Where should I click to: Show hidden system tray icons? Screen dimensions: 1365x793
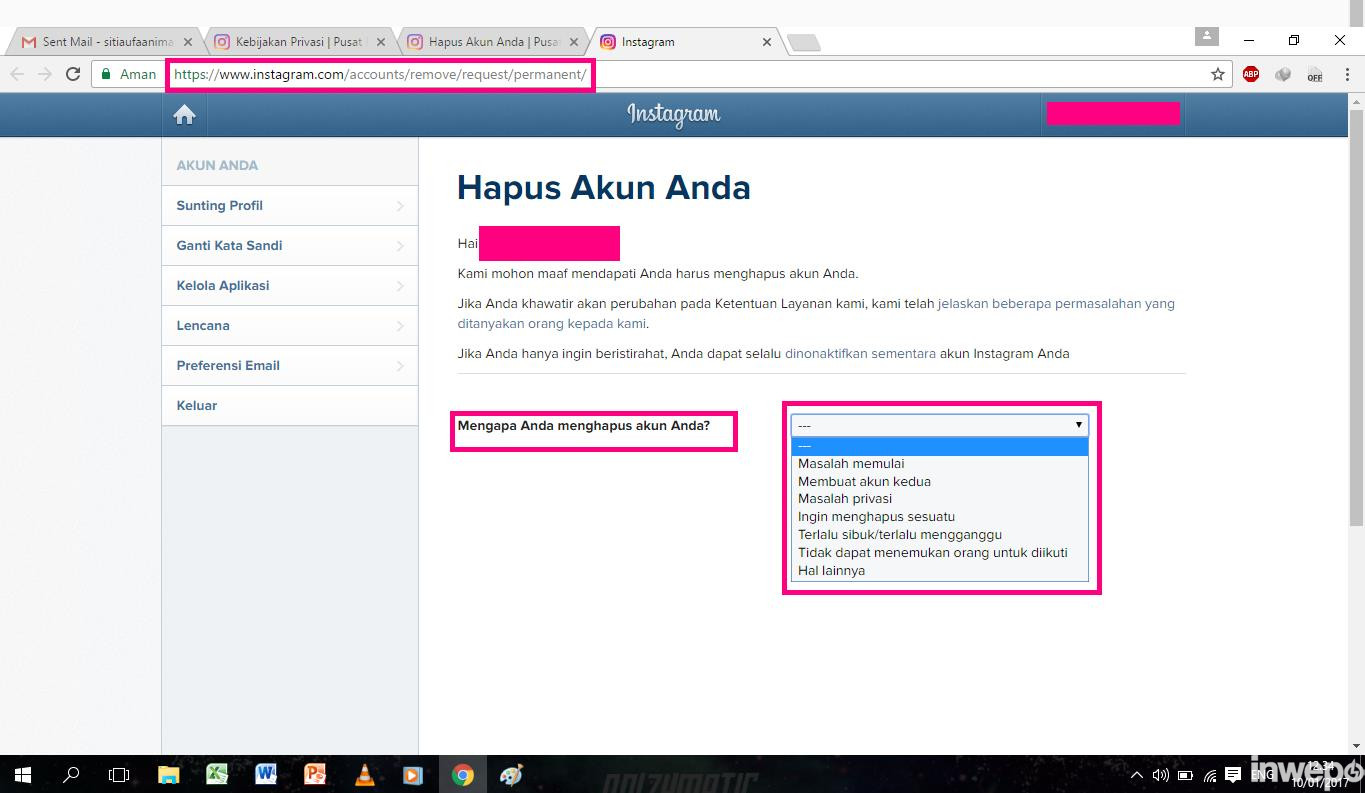click(1137, 775)
